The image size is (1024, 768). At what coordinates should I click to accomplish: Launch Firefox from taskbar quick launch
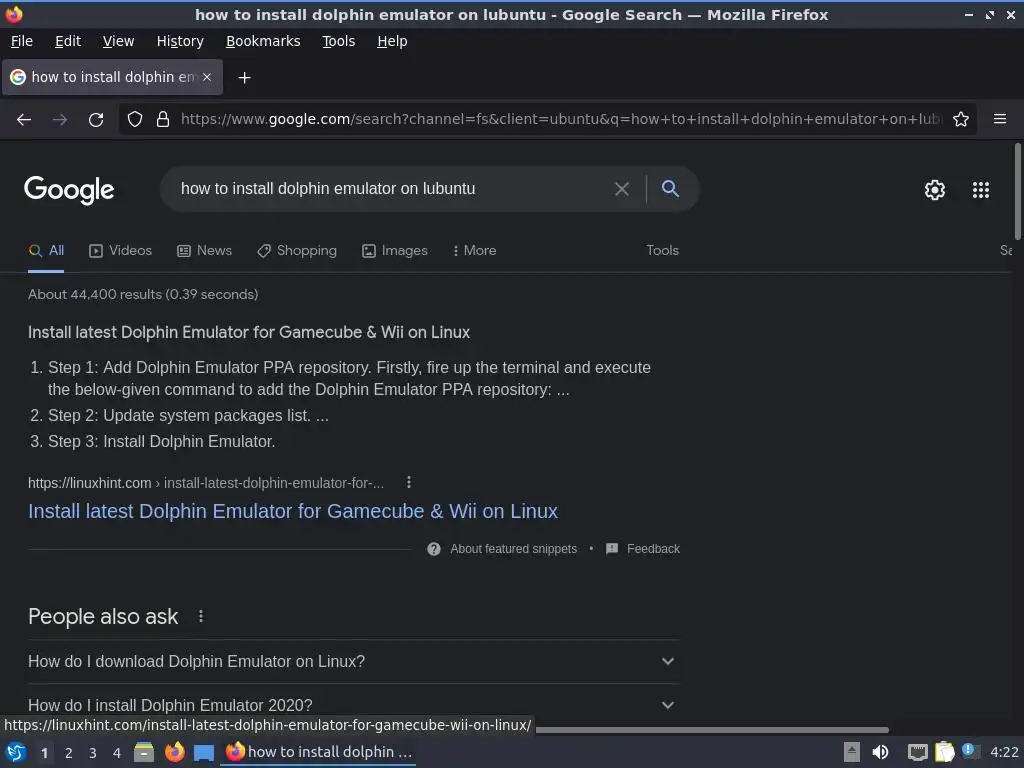coord(174,752)
